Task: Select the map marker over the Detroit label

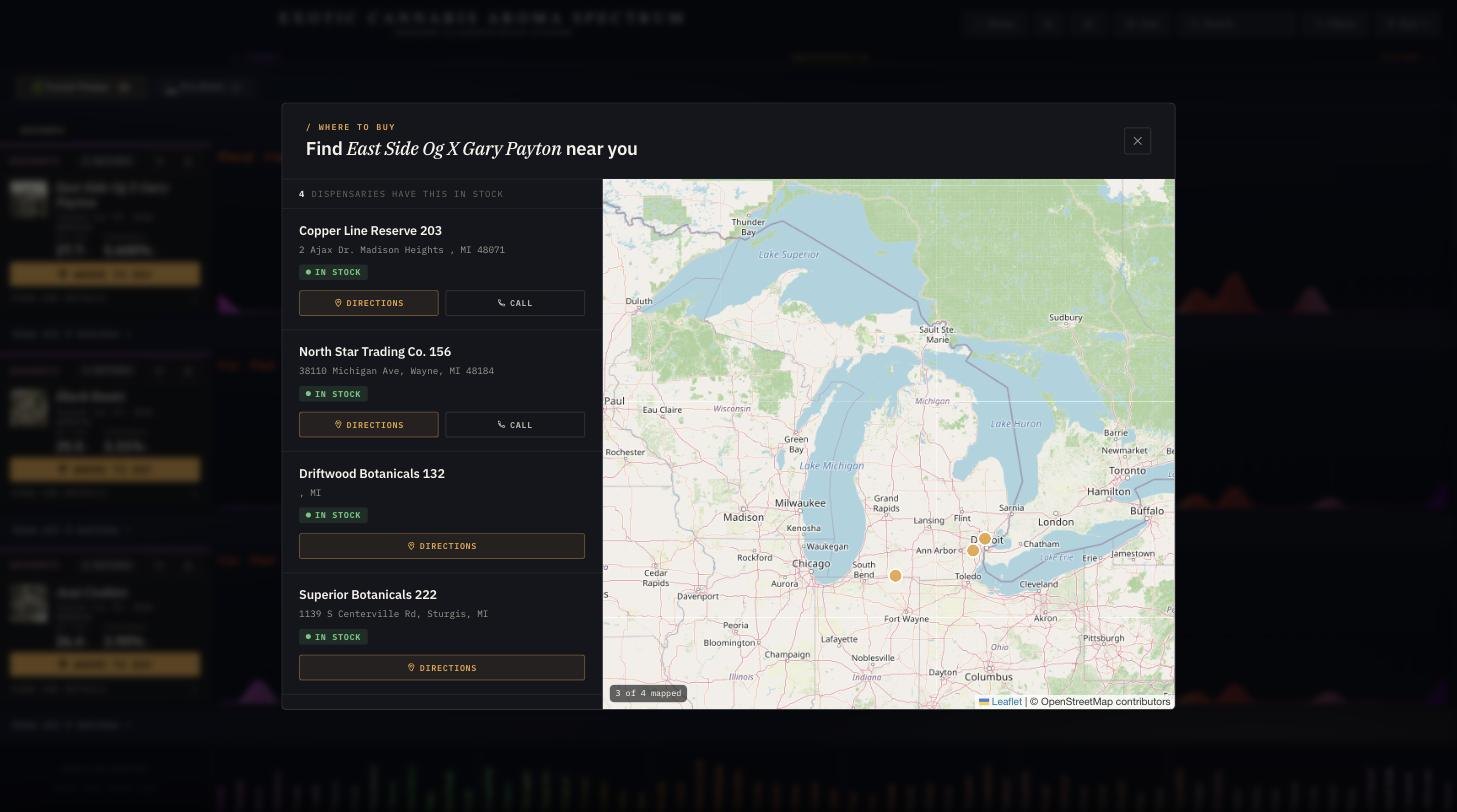Action: (985, 539)
